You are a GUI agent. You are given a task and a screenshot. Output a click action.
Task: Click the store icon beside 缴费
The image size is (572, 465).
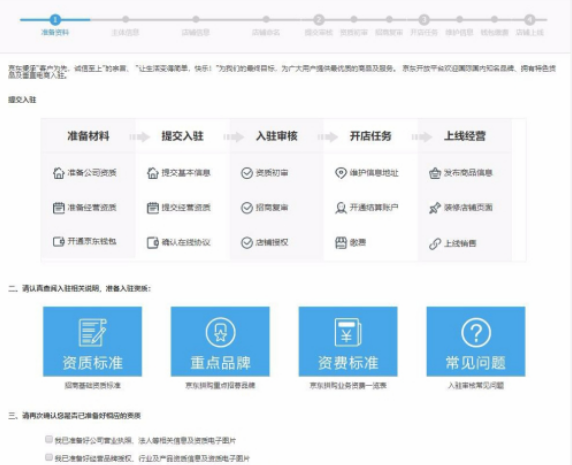click(341, 243)
